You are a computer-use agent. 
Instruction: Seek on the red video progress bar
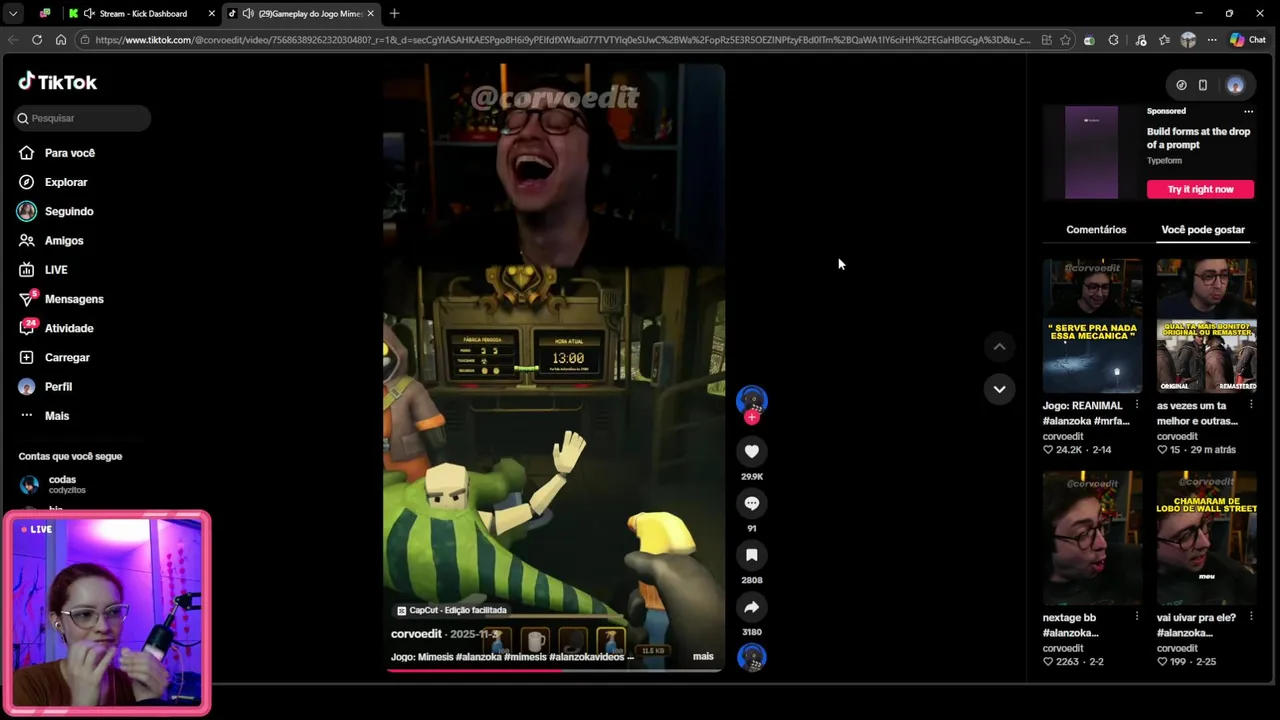click(x=554, y=670)
